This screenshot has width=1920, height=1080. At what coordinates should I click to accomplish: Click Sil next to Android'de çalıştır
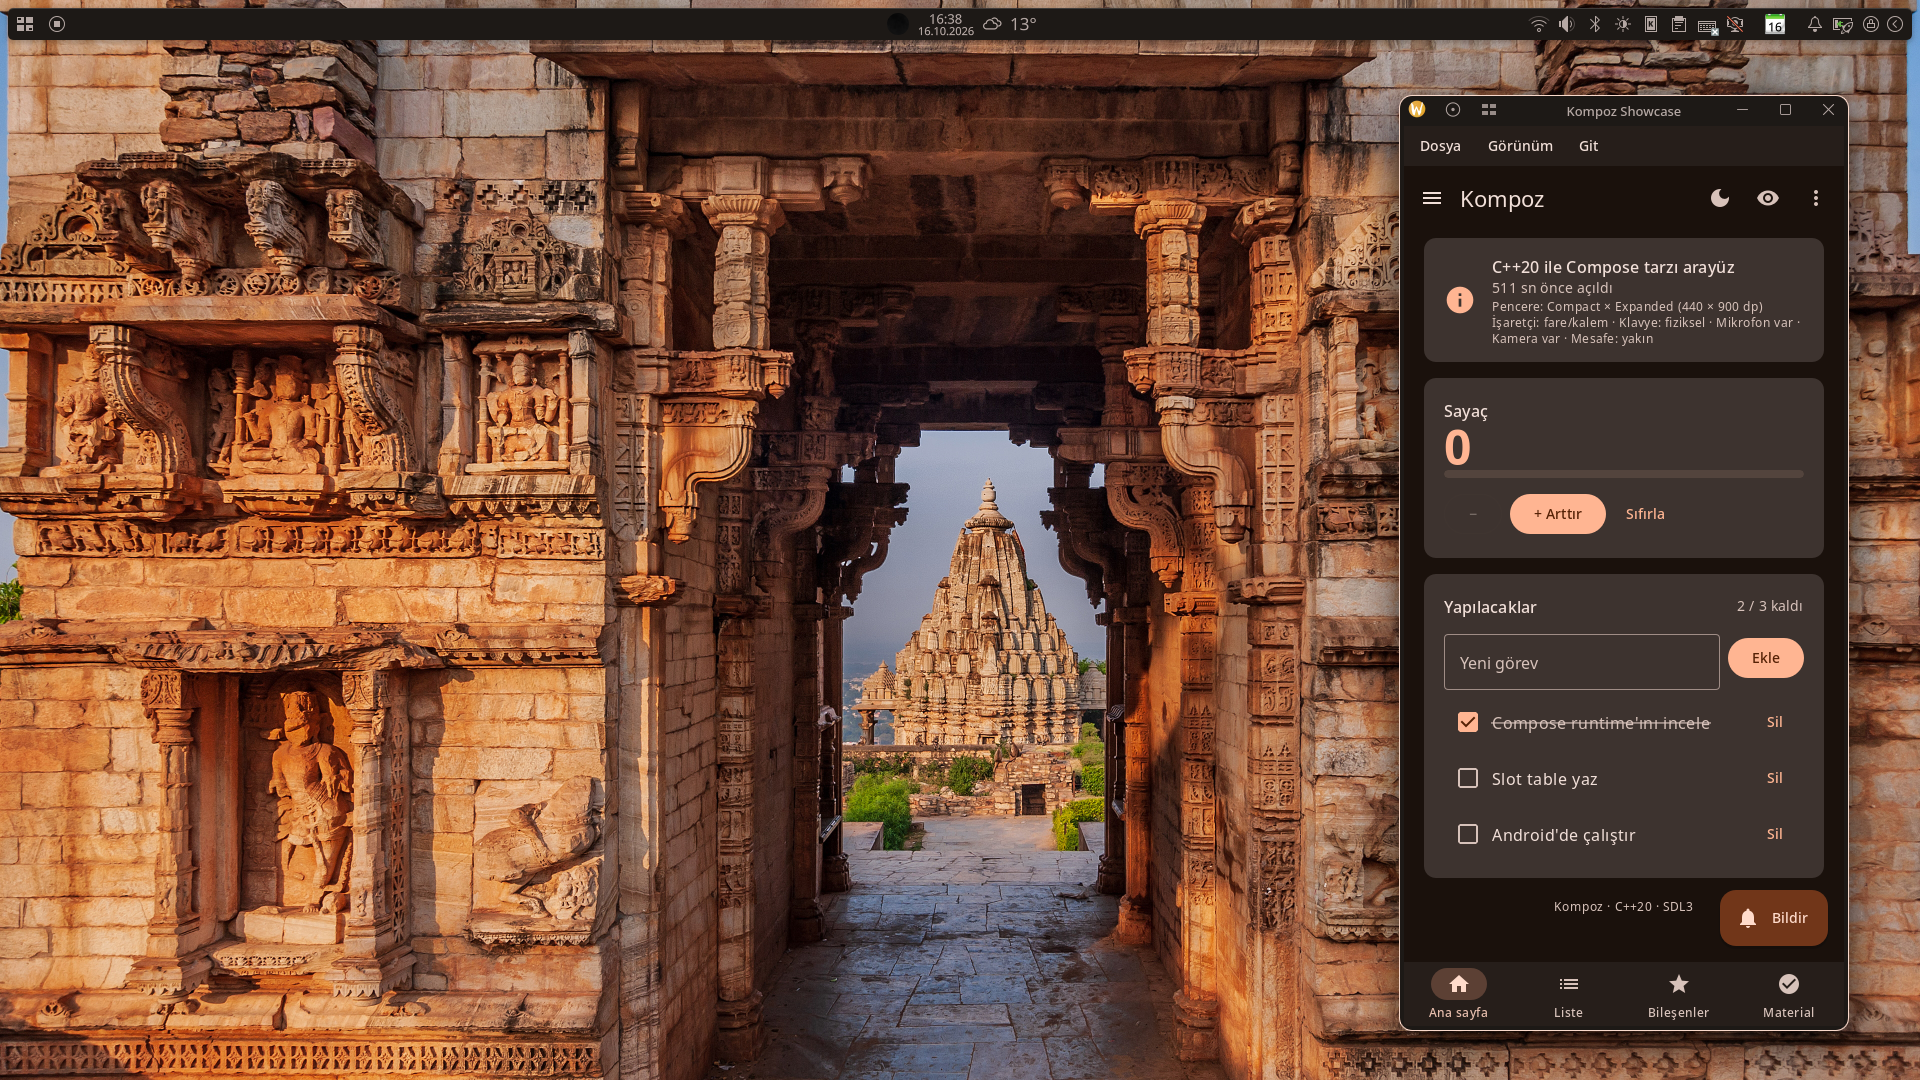click(1775, 834)
